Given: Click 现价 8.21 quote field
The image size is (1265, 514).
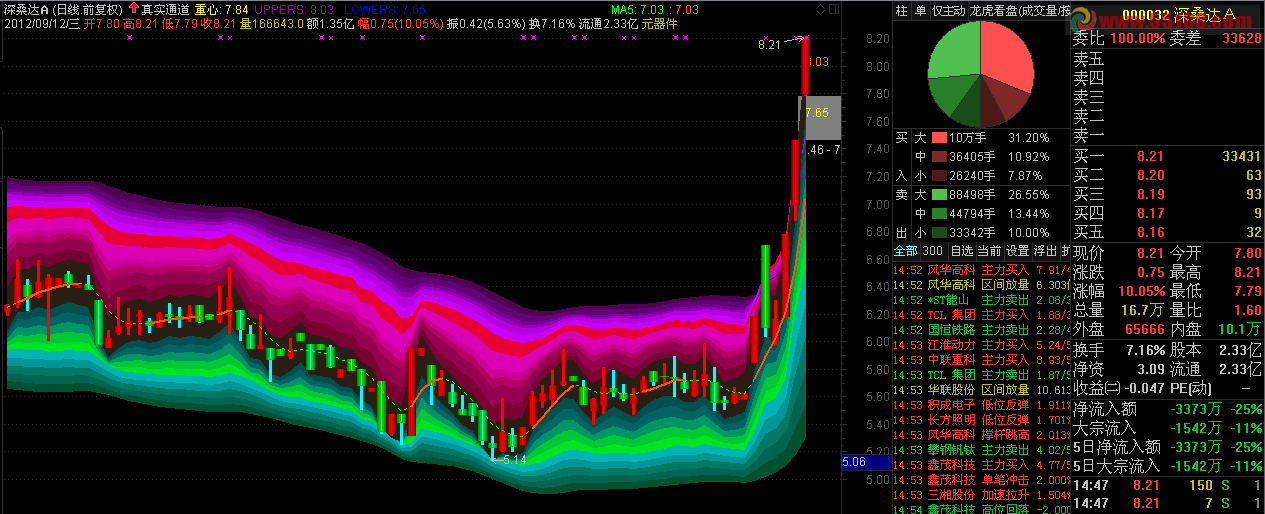Looking at the screenshot, I should tap(1119, 253).
